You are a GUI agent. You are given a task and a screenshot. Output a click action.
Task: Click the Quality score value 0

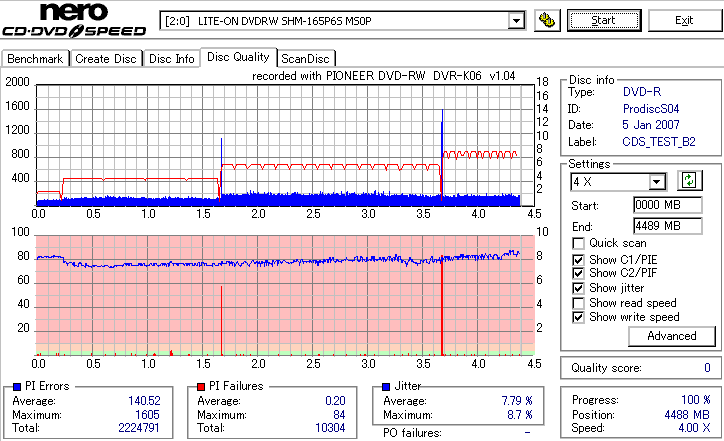(x=707, y=368)
